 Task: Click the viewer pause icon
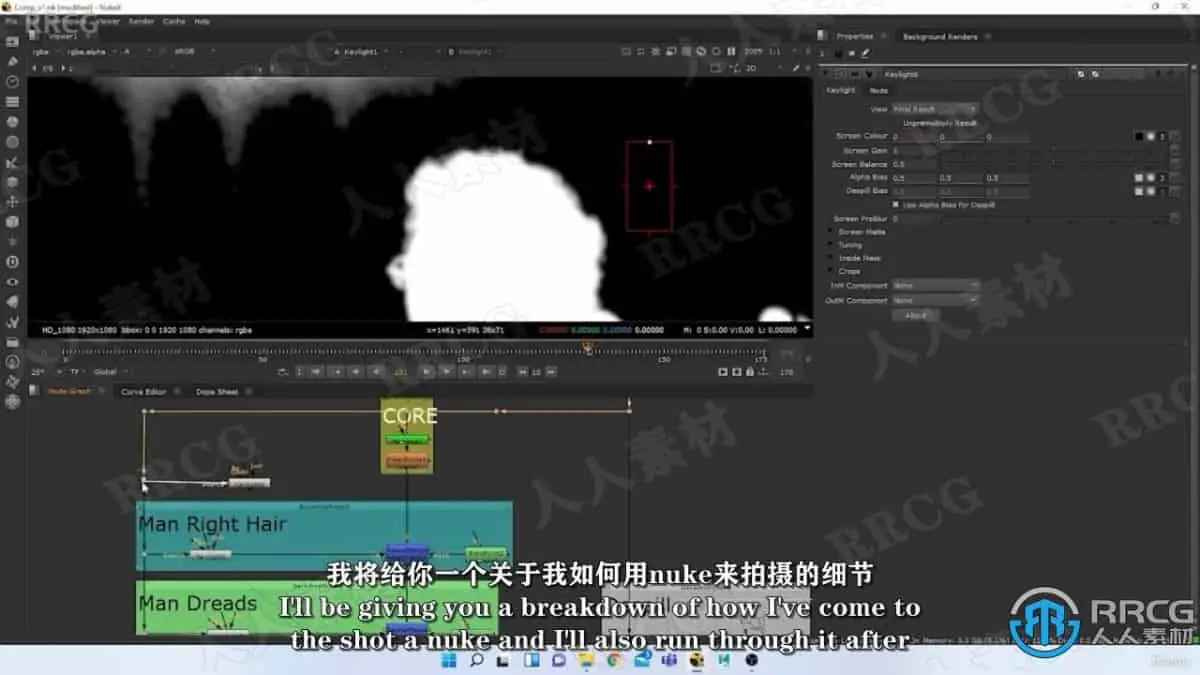tap(731, 51)
